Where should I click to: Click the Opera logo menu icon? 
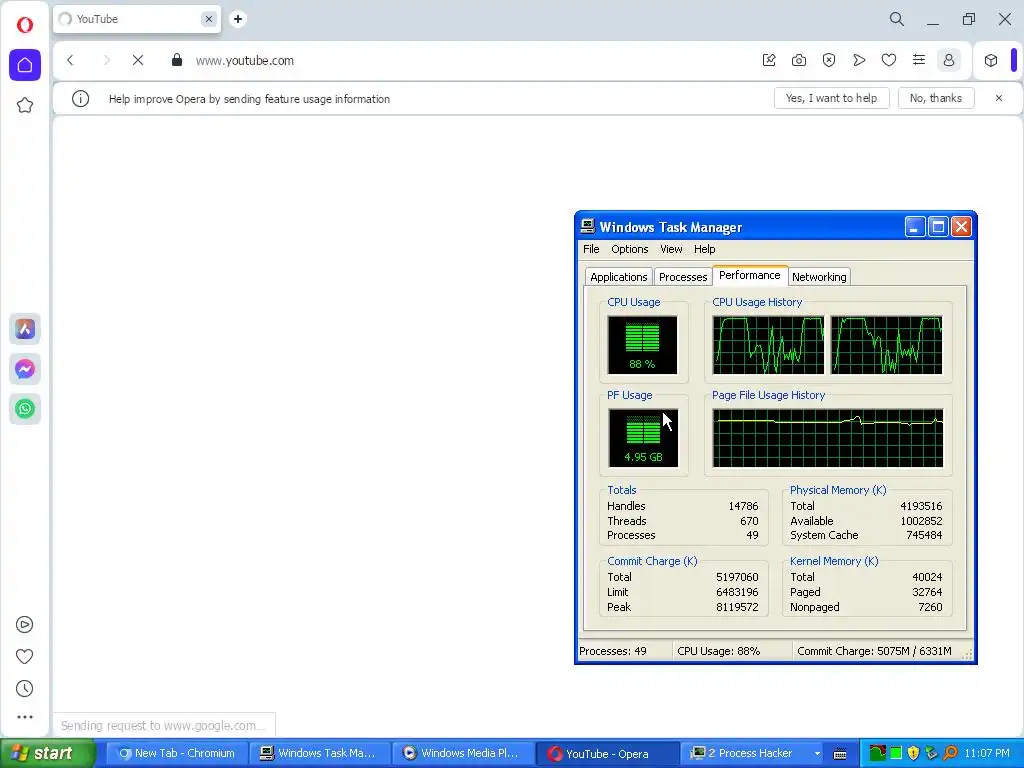[x=25, y=25]
